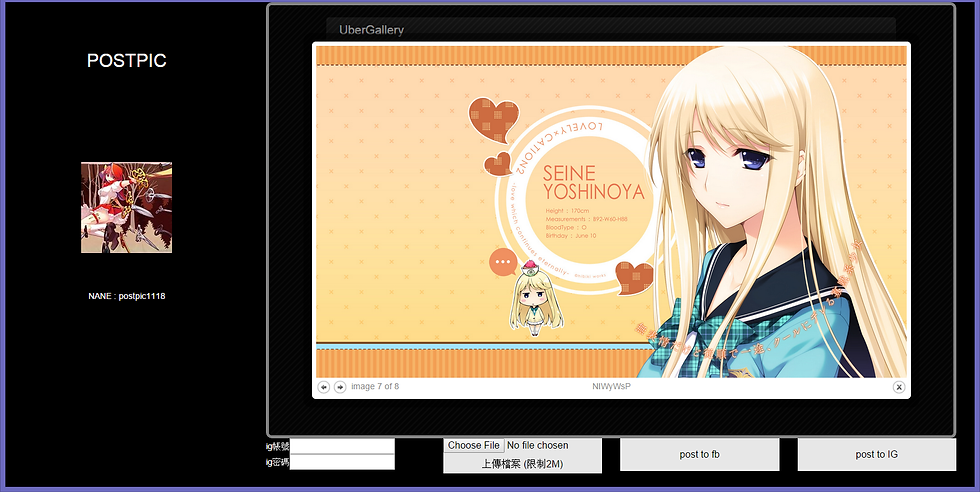Focus the ig帳號 input field
The height and width of the screenshot is (492, 980).
(342, 446)
